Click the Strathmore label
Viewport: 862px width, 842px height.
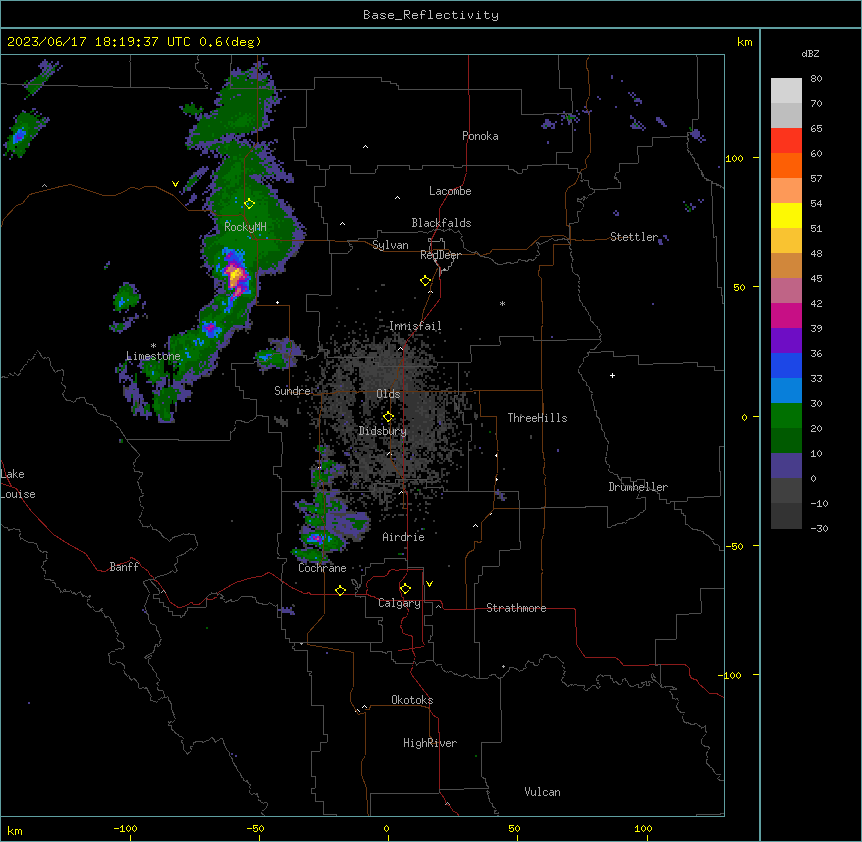[516, 608]
